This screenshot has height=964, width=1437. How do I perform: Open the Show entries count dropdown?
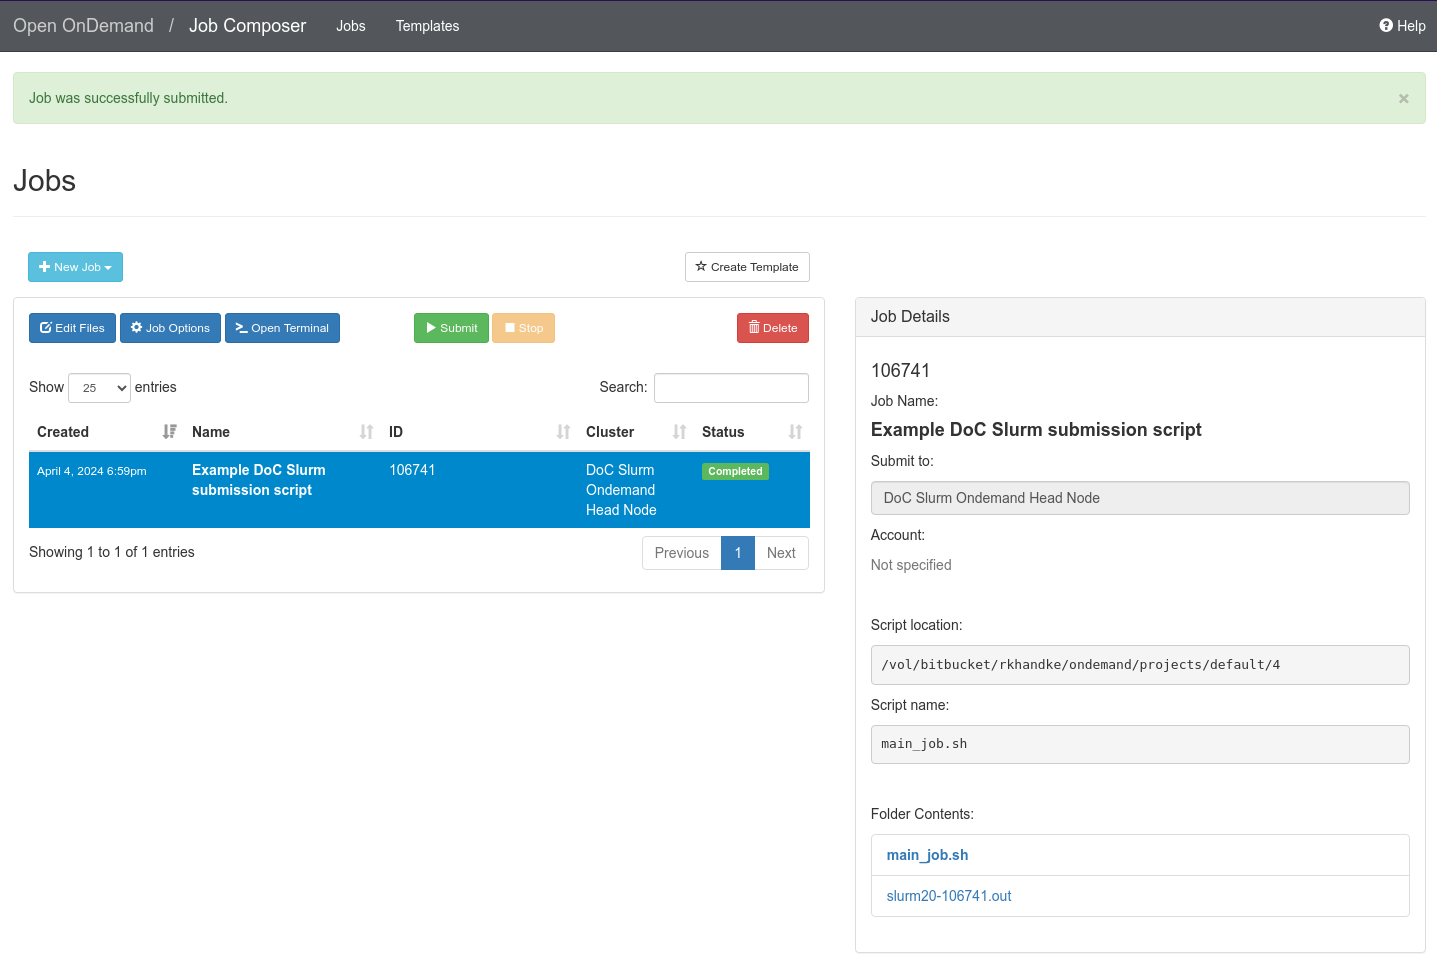click(x=99, y=388)
